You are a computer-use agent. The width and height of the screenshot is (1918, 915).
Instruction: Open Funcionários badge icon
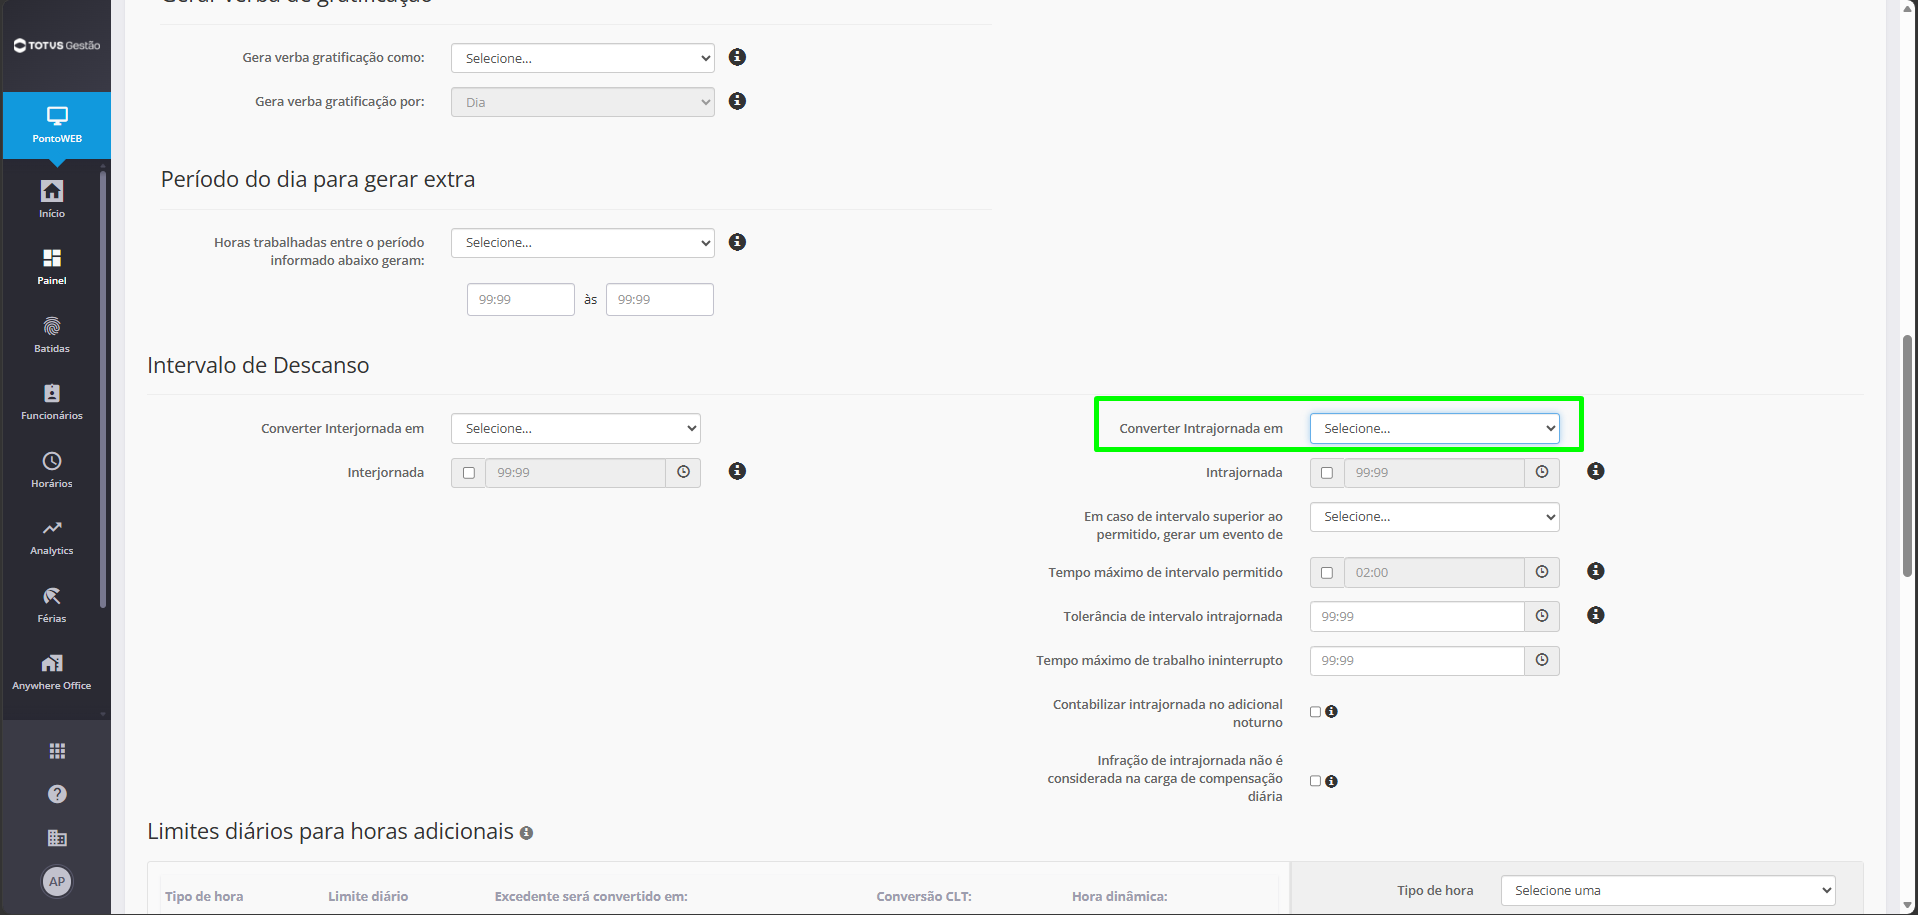pos(52,393)
